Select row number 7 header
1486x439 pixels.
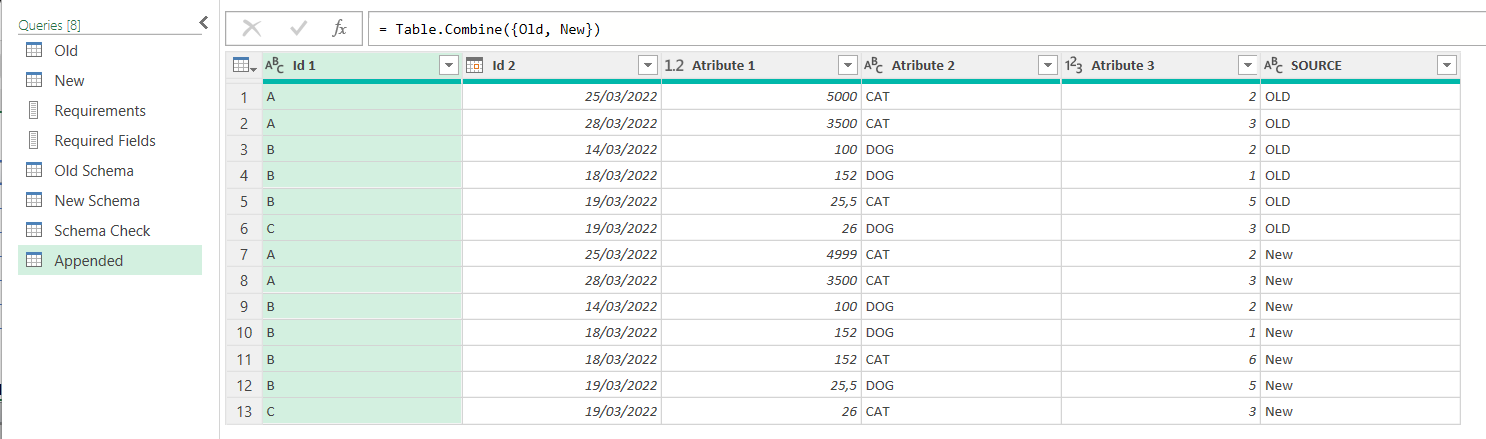coord(243,255)
